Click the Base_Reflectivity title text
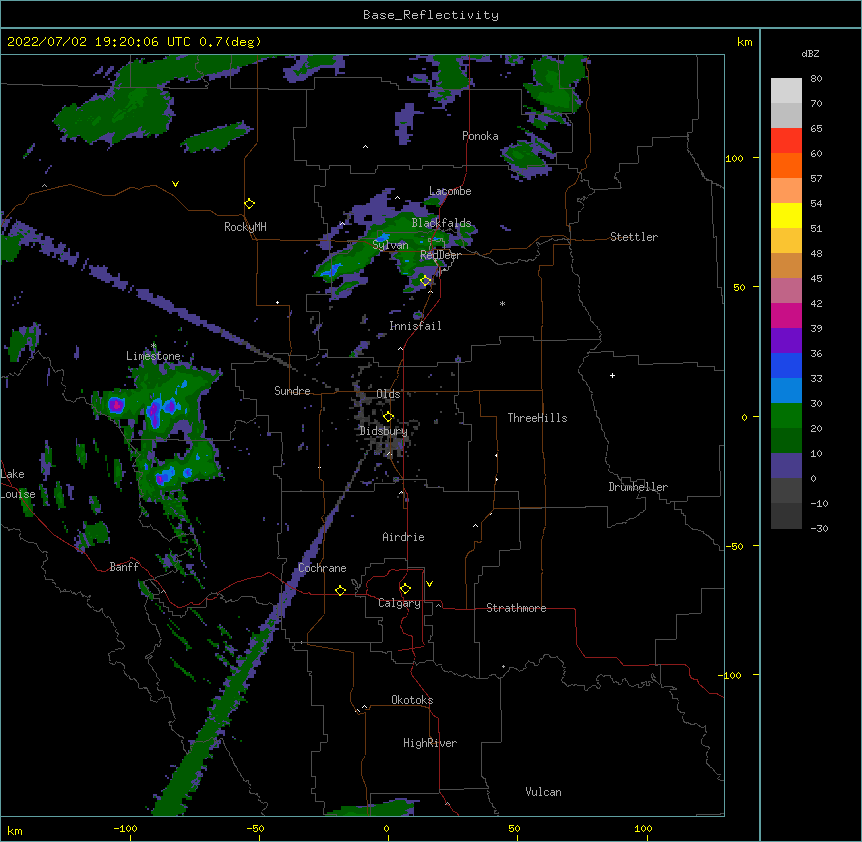Viewport: 862px width, 842px height. point(431,15)
